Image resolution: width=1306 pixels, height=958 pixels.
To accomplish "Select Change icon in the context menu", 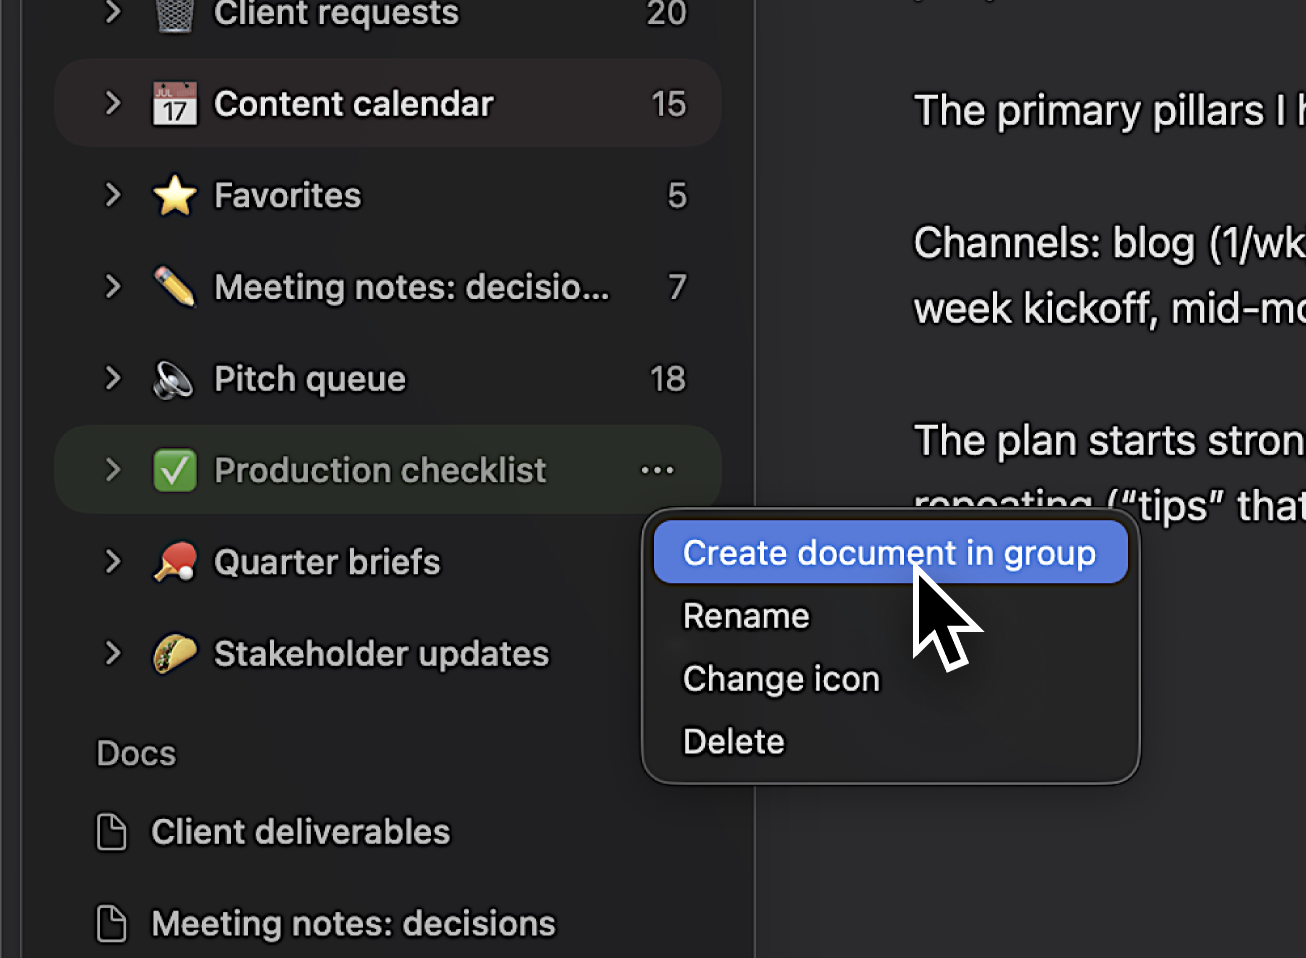I will tap(781, 679).
